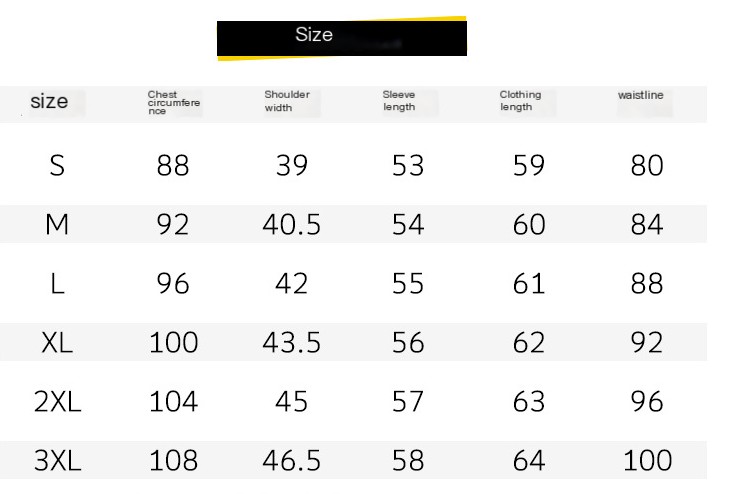Select shoulder width value 40.5
Screen dimensions: 739x494
point(292,224)
